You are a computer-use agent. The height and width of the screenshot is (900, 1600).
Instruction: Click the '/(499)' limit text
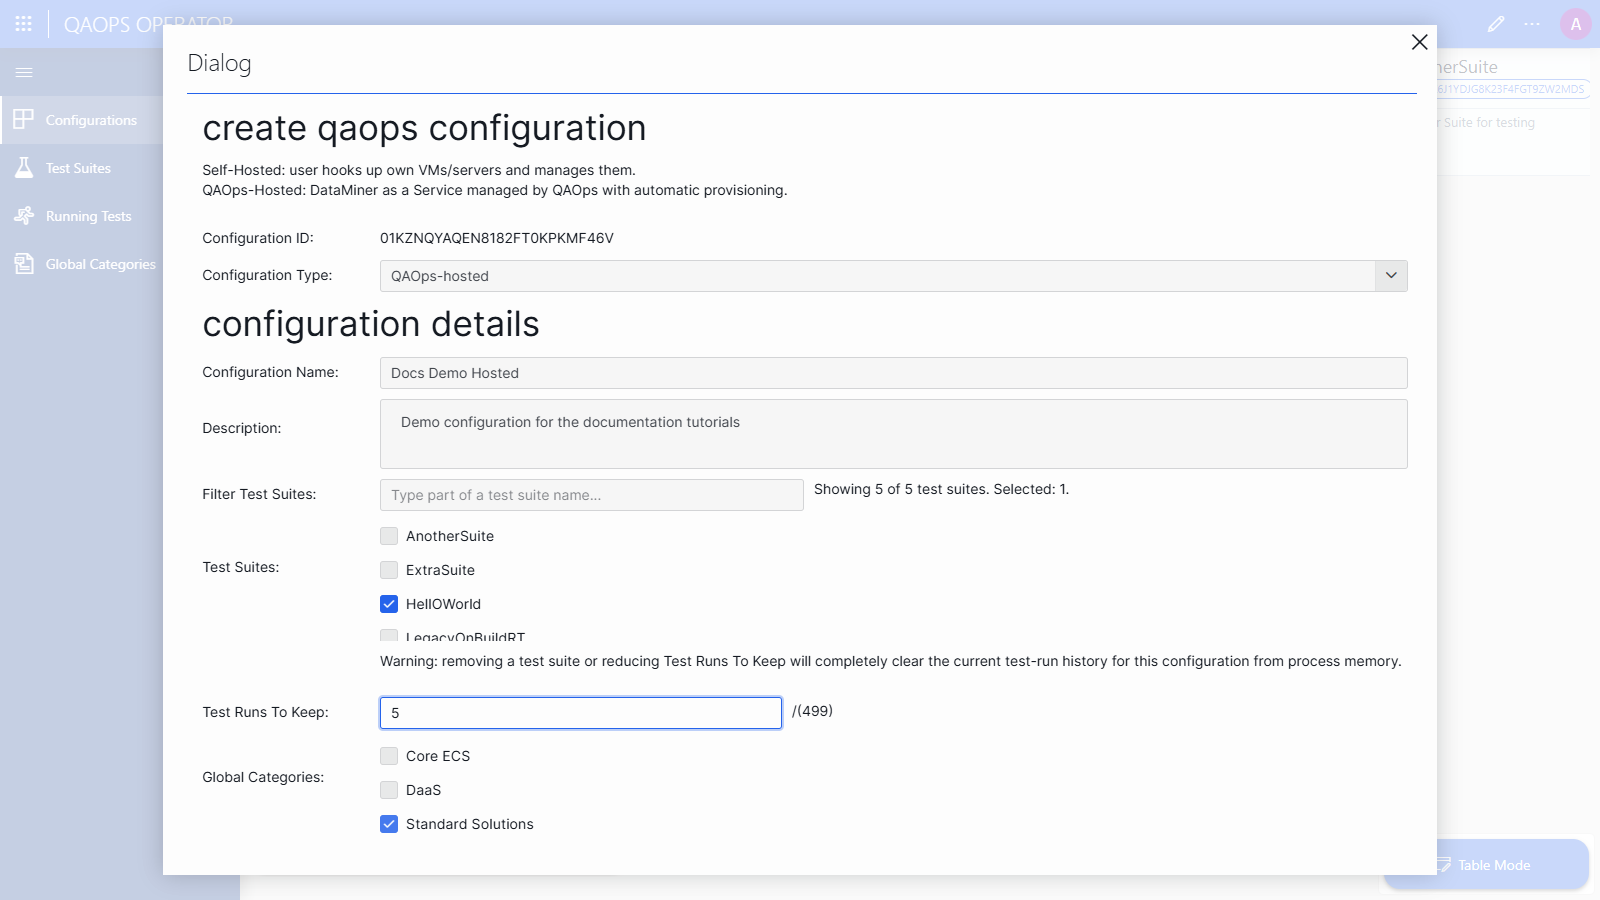tap(812, 711)
